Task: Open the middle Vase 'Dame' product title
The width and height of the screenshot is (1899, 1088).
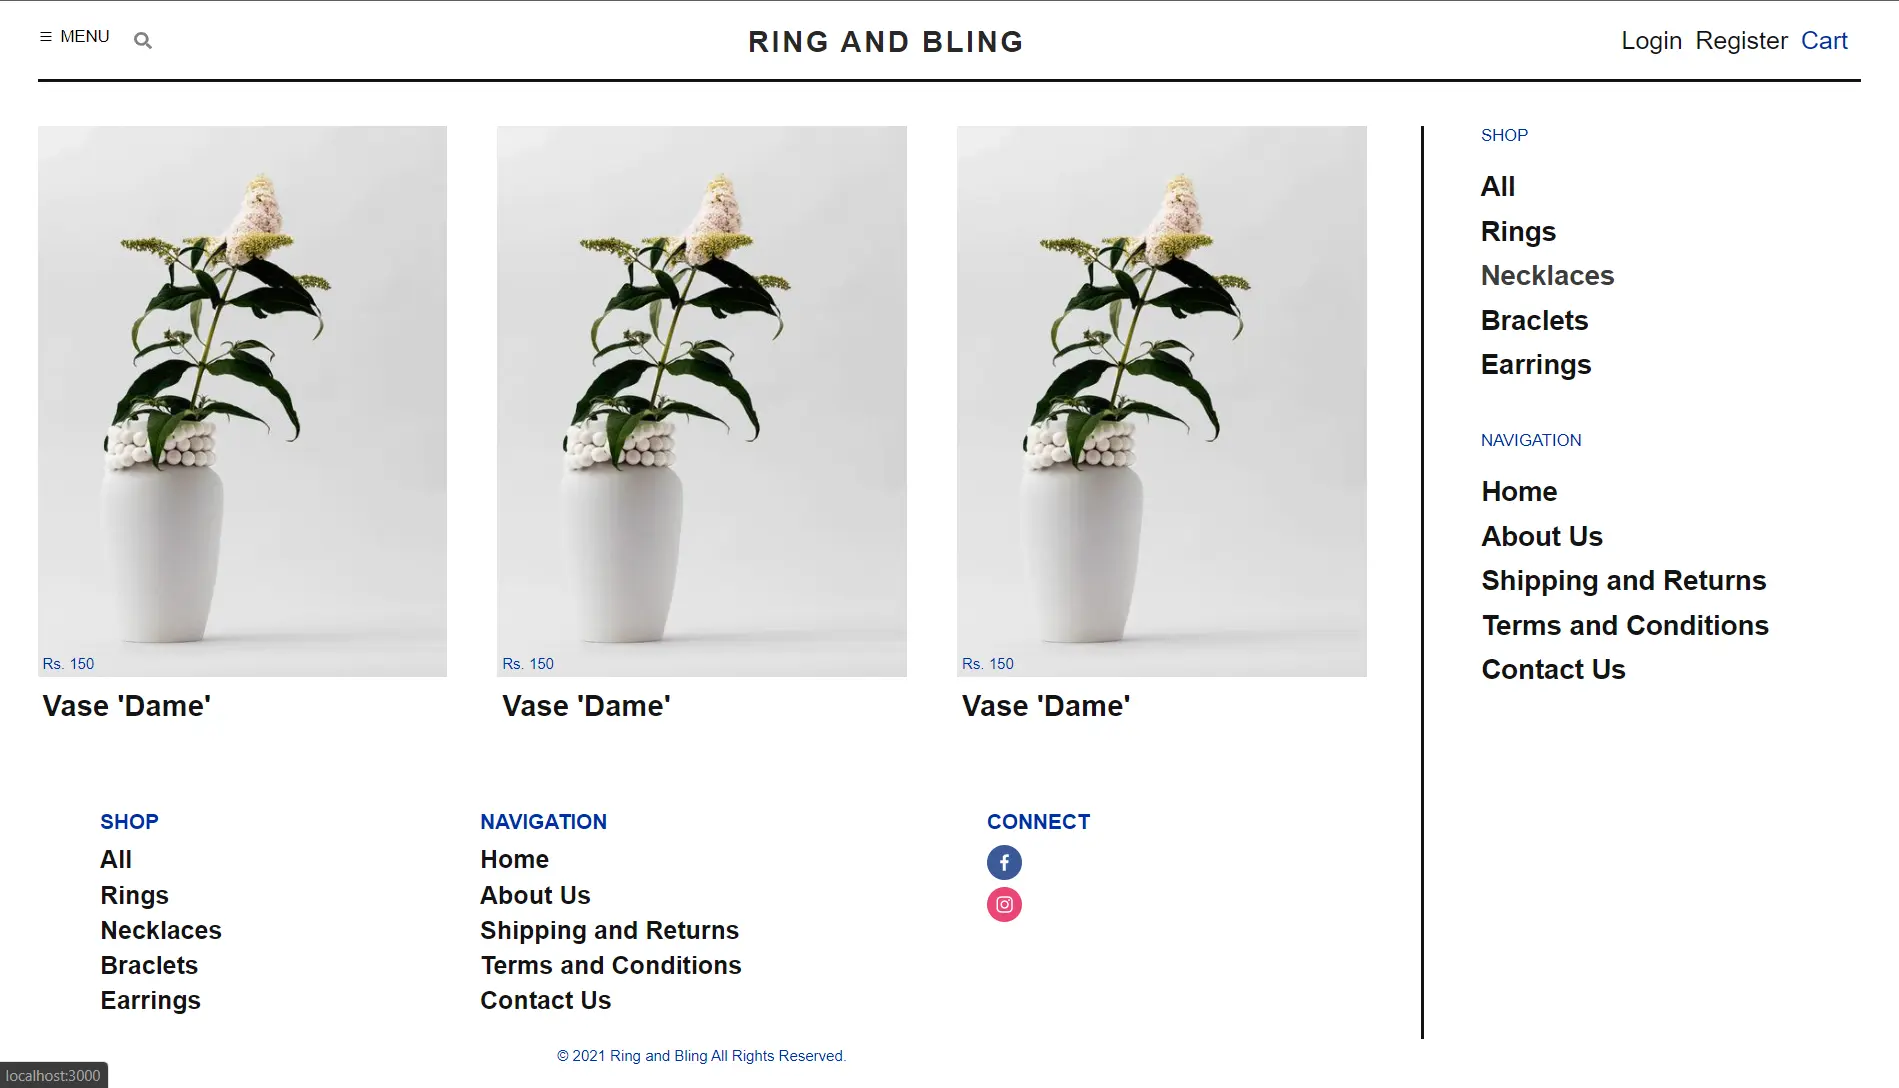Action: pos(586,706)
